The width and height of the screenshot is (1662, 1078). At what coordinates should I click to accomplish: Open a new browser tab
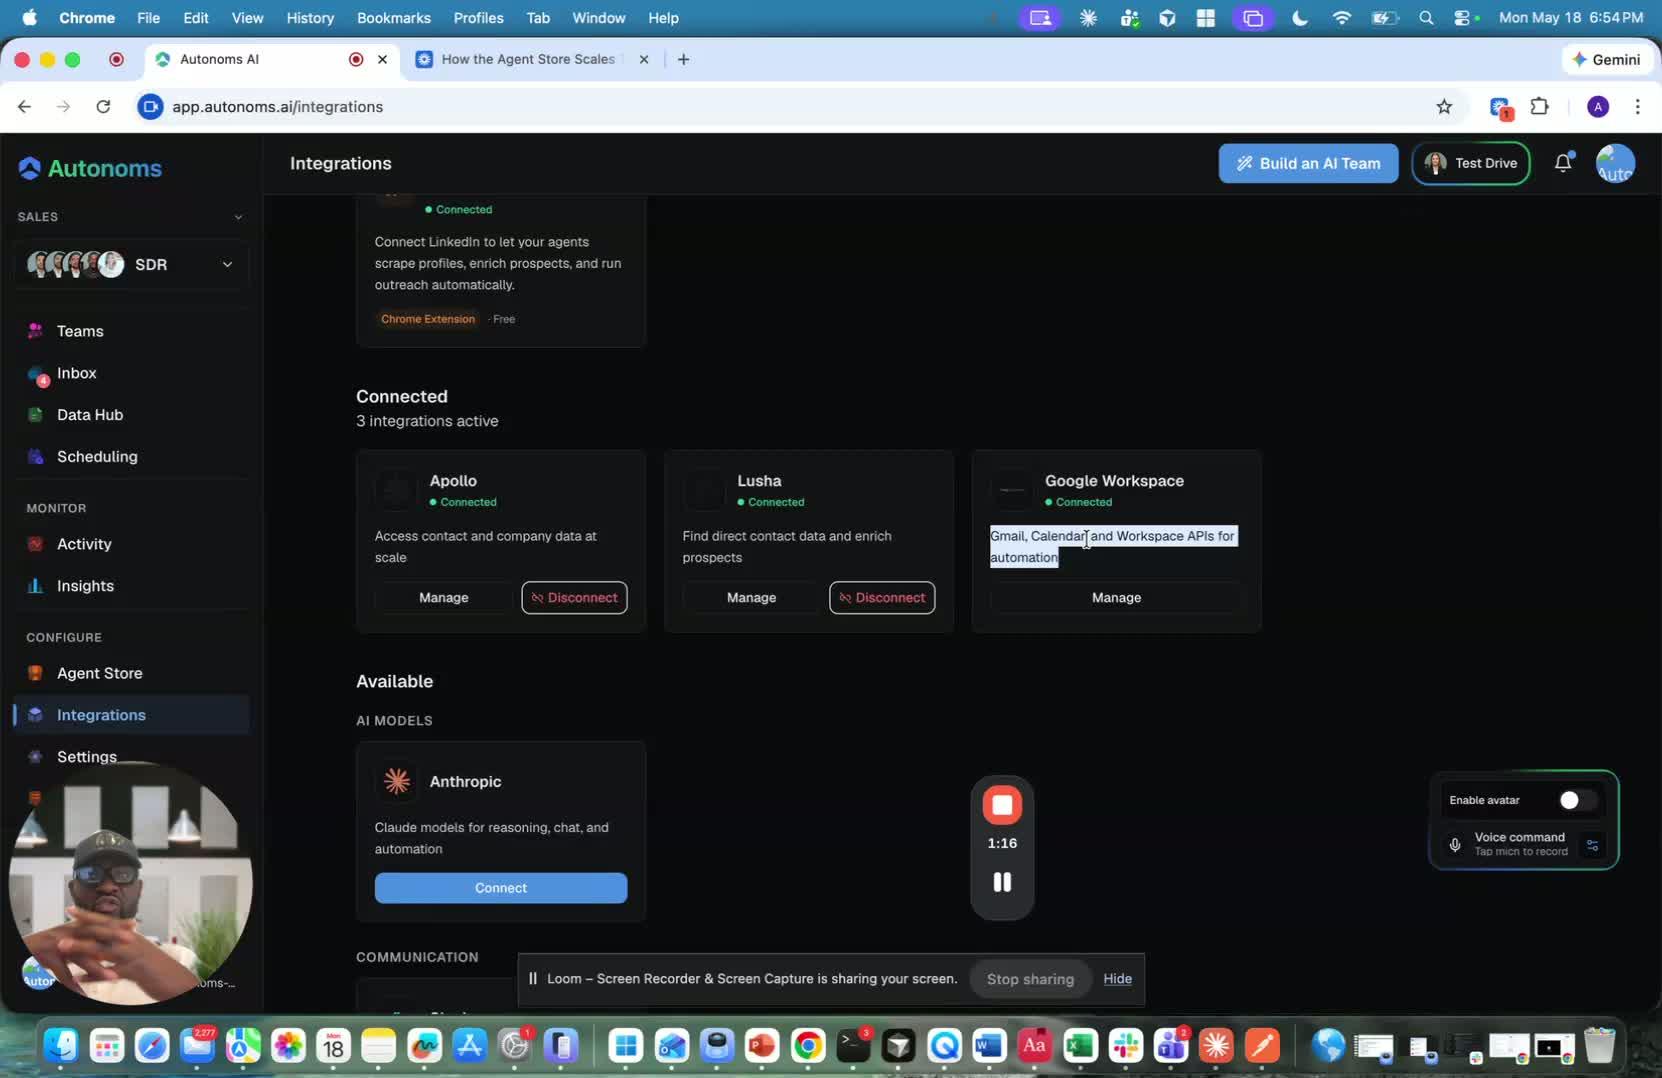(x=683, y=60)
